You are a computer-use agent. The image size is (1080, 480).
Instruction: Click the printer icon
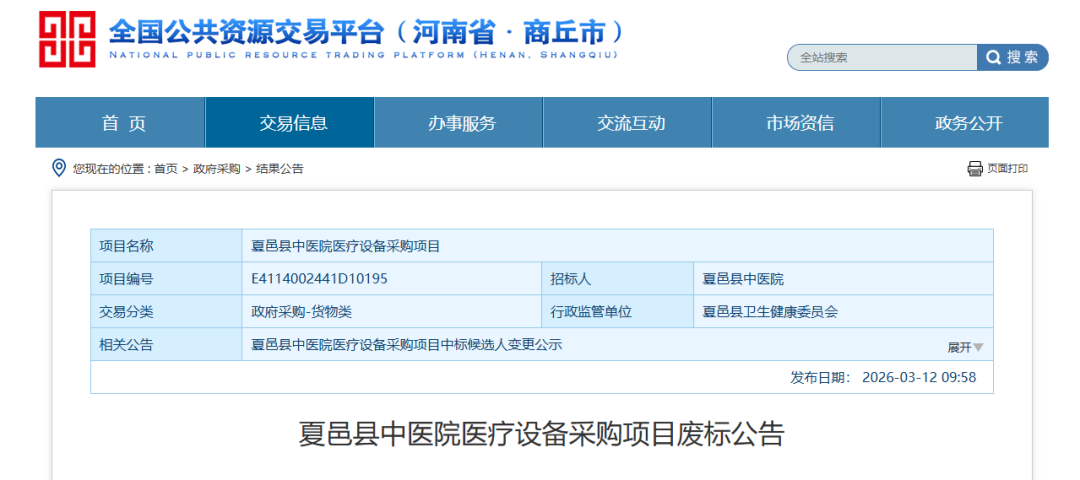pos(975,169)
